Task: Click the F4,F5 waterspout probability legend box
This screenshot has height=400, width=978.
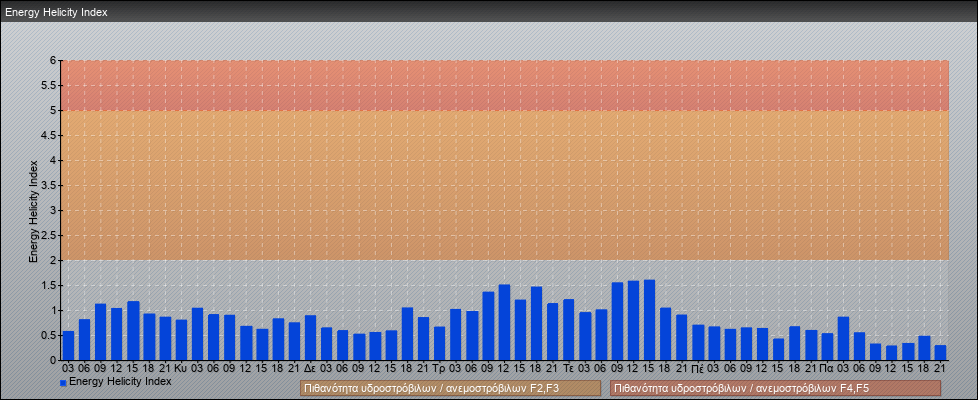Action: click(x=775, y=388)
